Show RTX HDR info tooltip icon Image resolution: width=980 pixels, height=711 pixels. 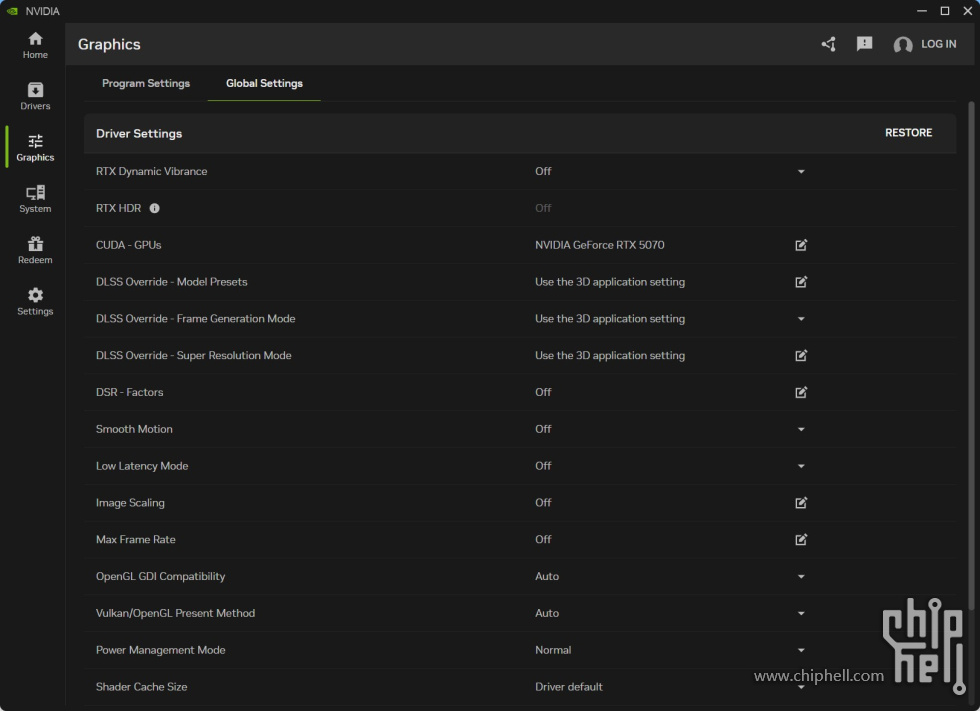click(x=154, y=208)
